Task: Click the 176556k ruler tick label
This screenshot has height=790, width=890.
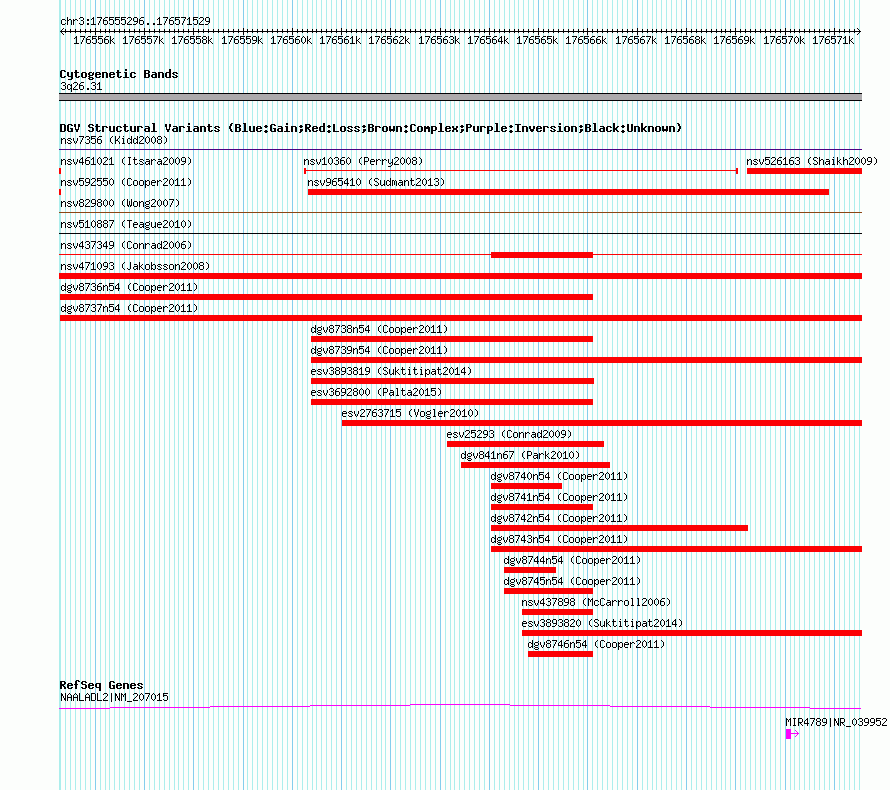Action: [x=94, y=40]
